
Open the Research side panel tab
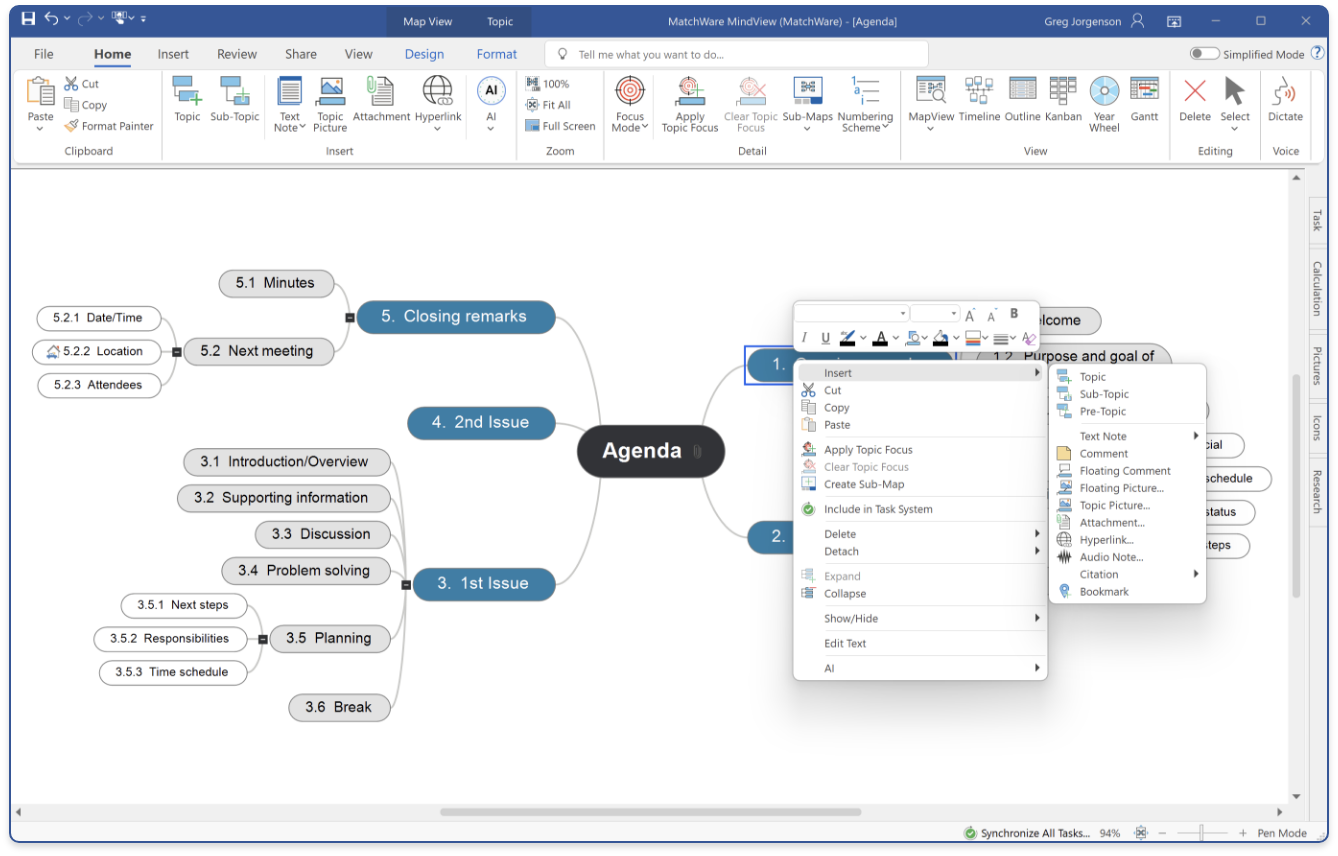point(1317,491)
